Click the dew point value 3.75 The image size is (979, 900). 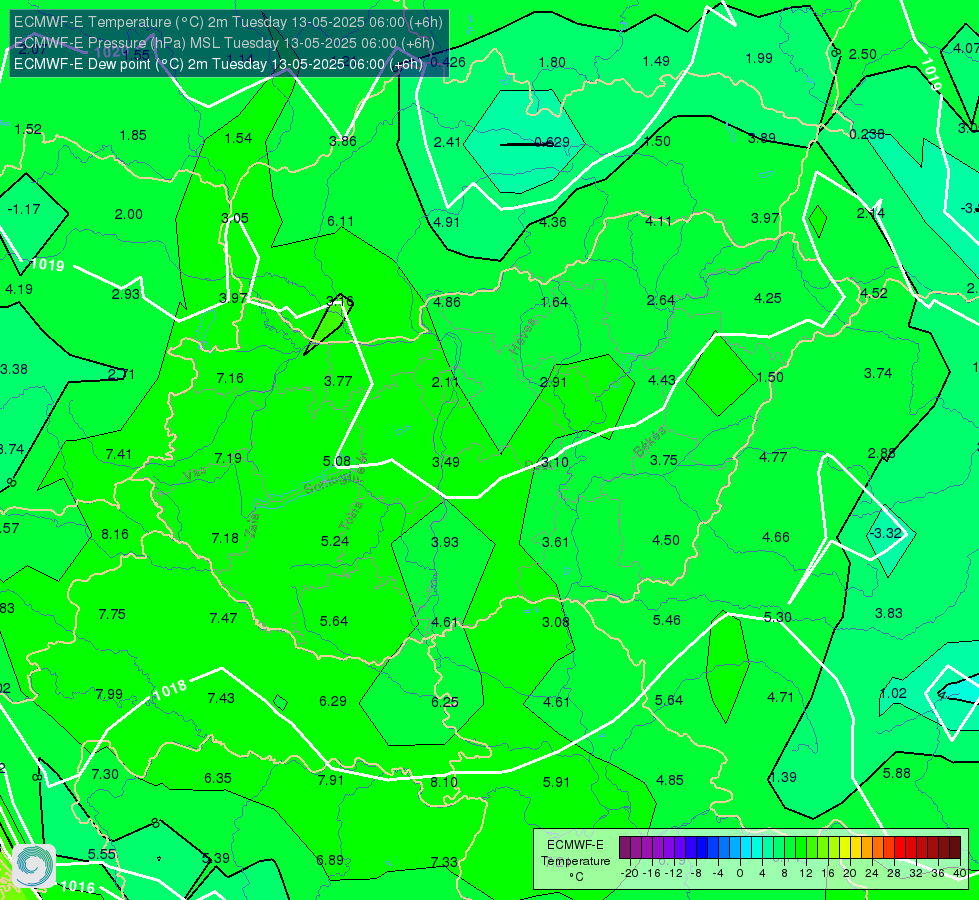pos(663,460)
